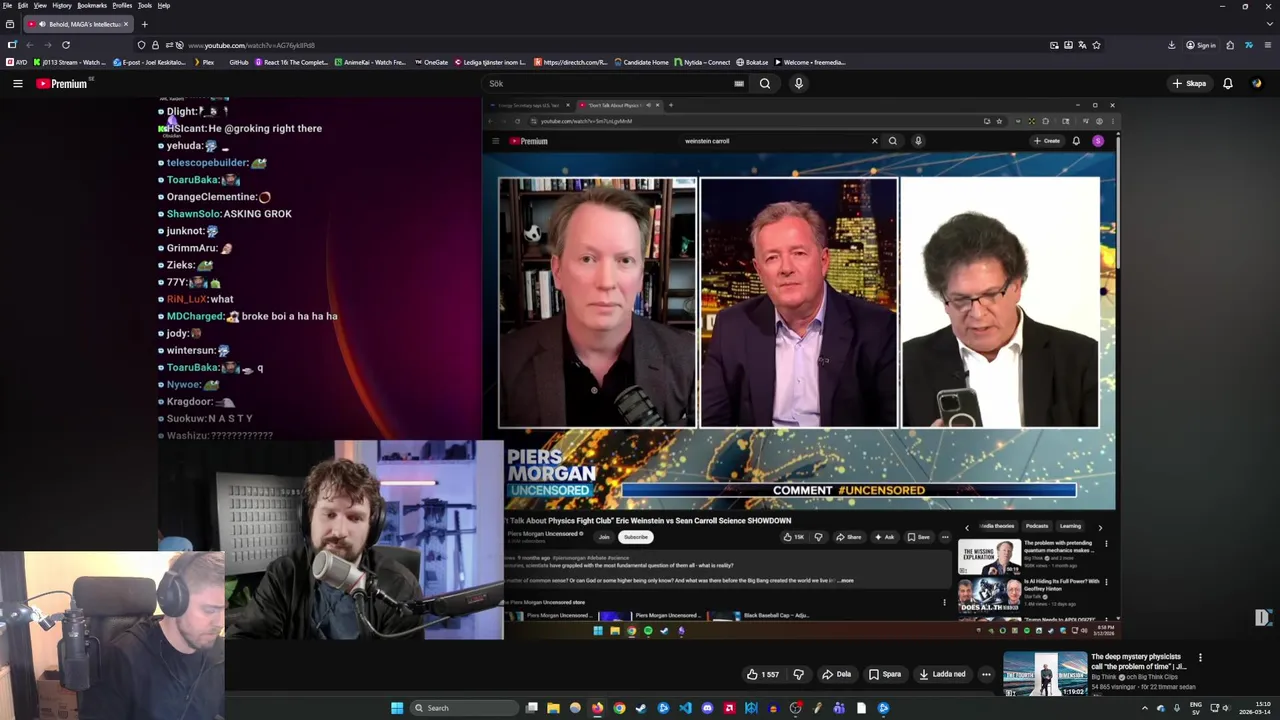Viewport: 1280px width, 720px height.
Task: Open the AYD bookmark
Action: (x=17, y=62)
